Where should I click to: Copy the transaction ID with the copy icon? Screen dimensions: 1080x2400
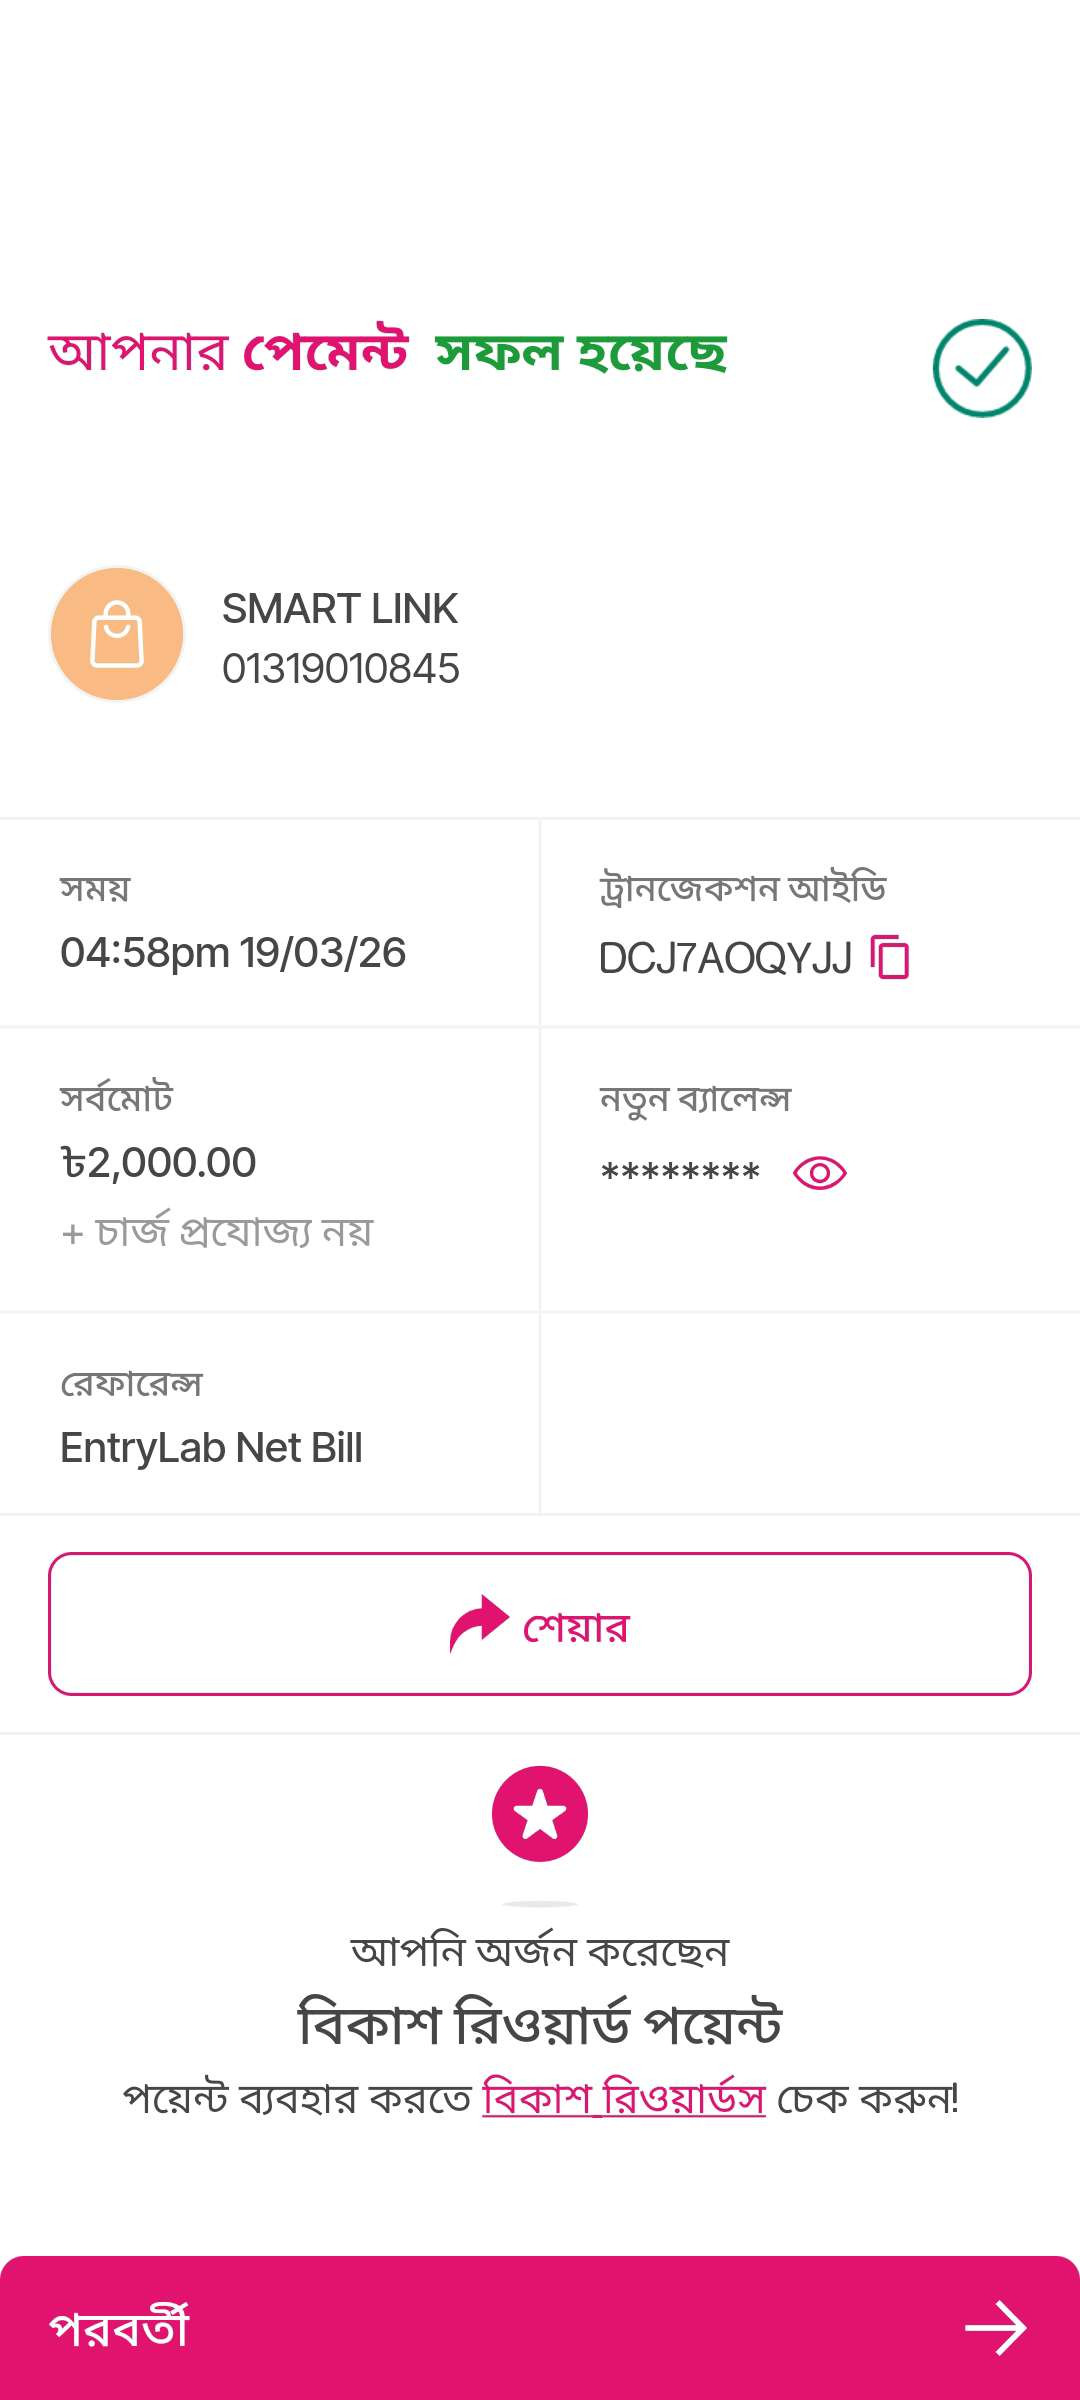[x=890, y=957]
